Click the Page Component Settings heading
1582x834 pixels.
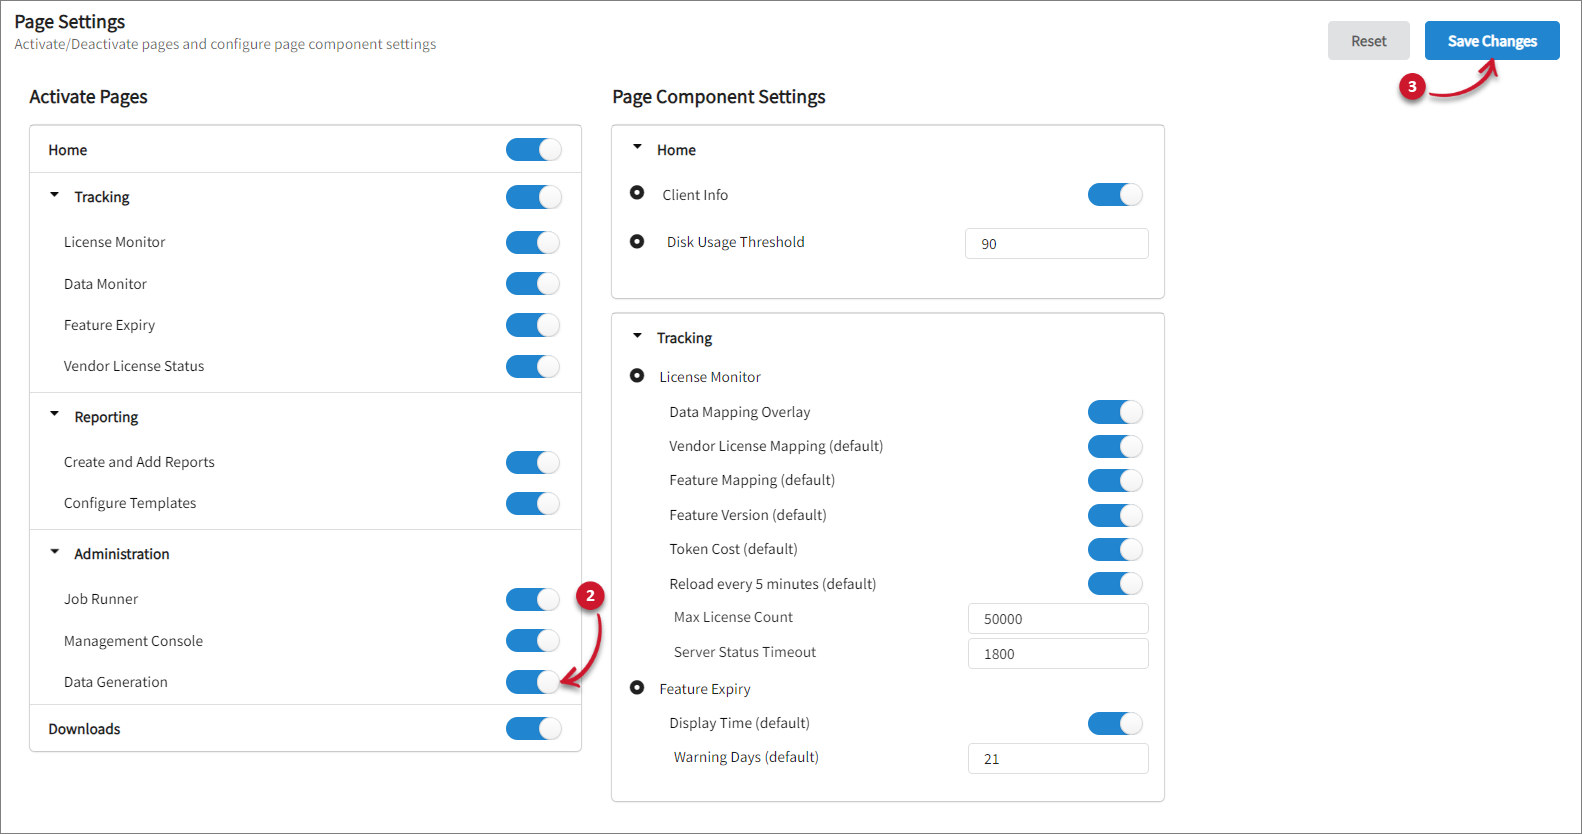[x=719, y=97]
